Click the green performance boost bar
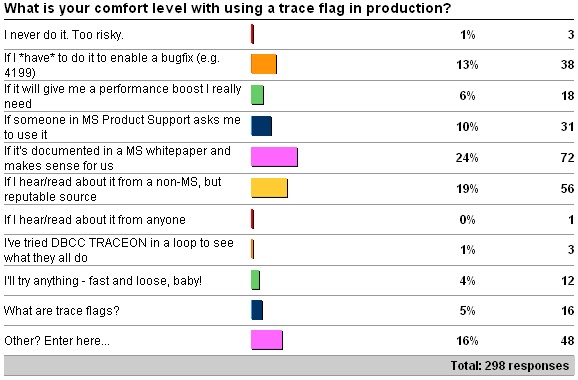Viewport: 578px width, 380px height. click(257, 95)
